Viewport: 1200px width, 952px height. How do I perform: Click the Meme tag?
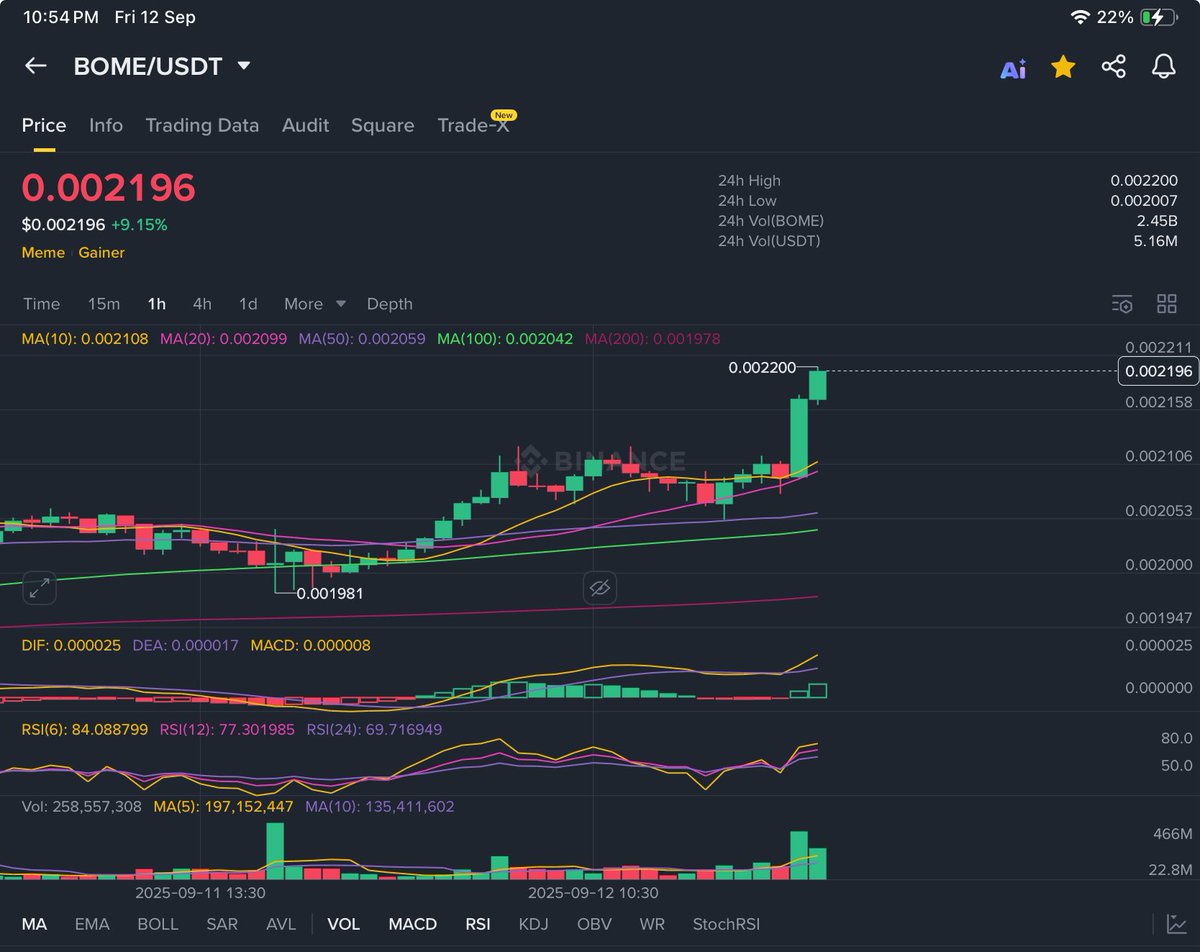(43, 253)
